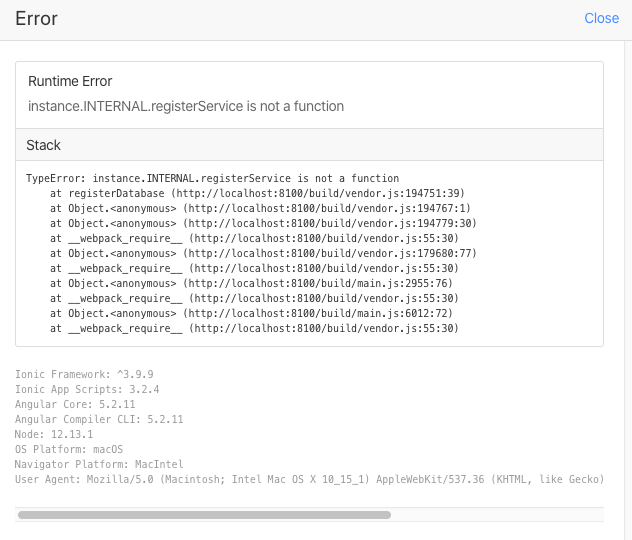632x540 pixels.
Task: Close the Error dialog
Action: pyautogui.click(x=601, y=18)
